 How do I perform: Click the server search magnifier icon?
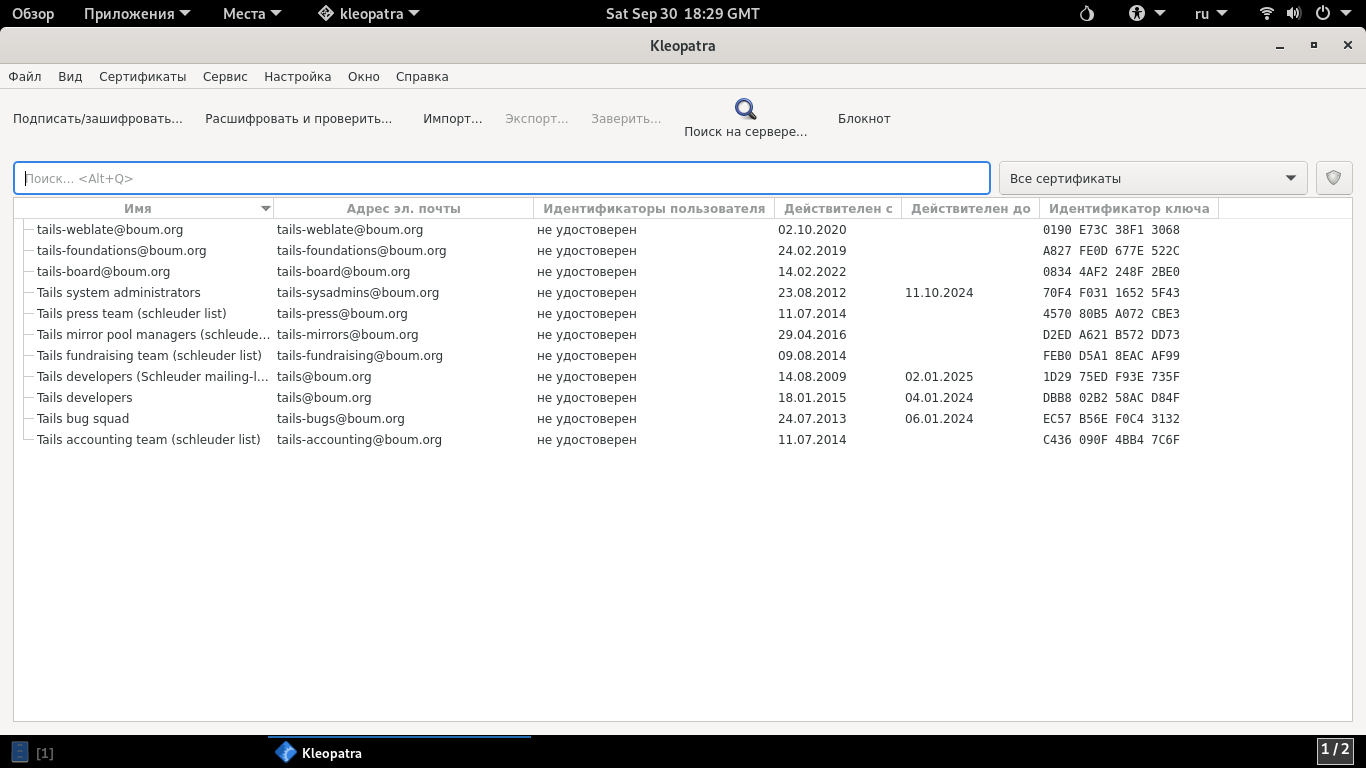pos(745,109)
